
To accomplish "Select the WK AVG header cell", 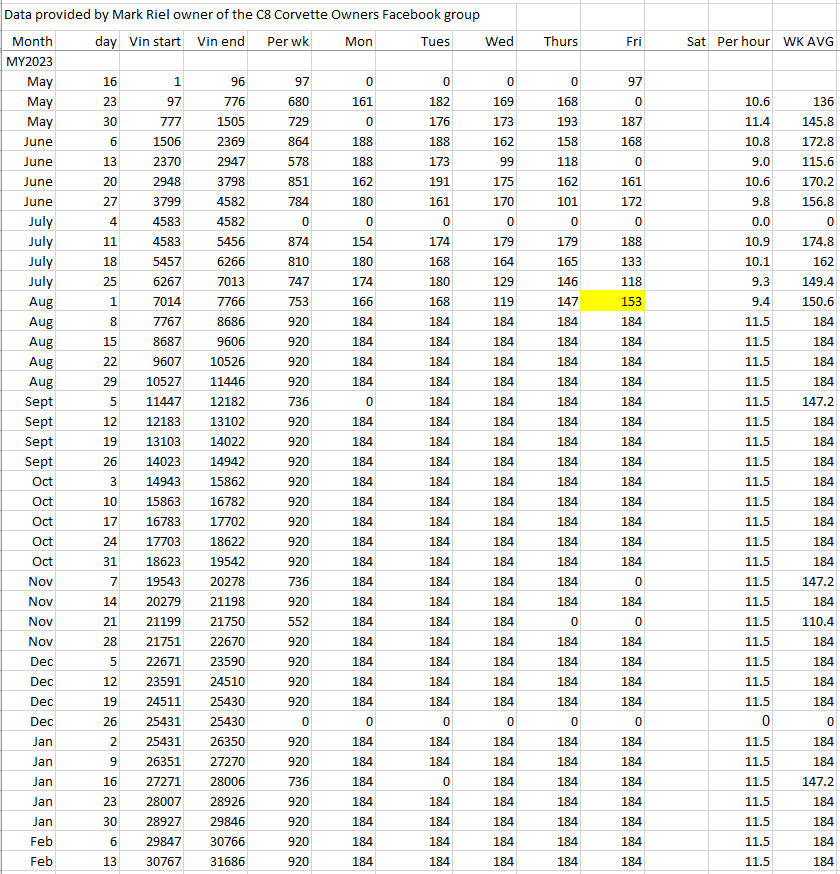I will pyautogui.click(x=808, y=41).
